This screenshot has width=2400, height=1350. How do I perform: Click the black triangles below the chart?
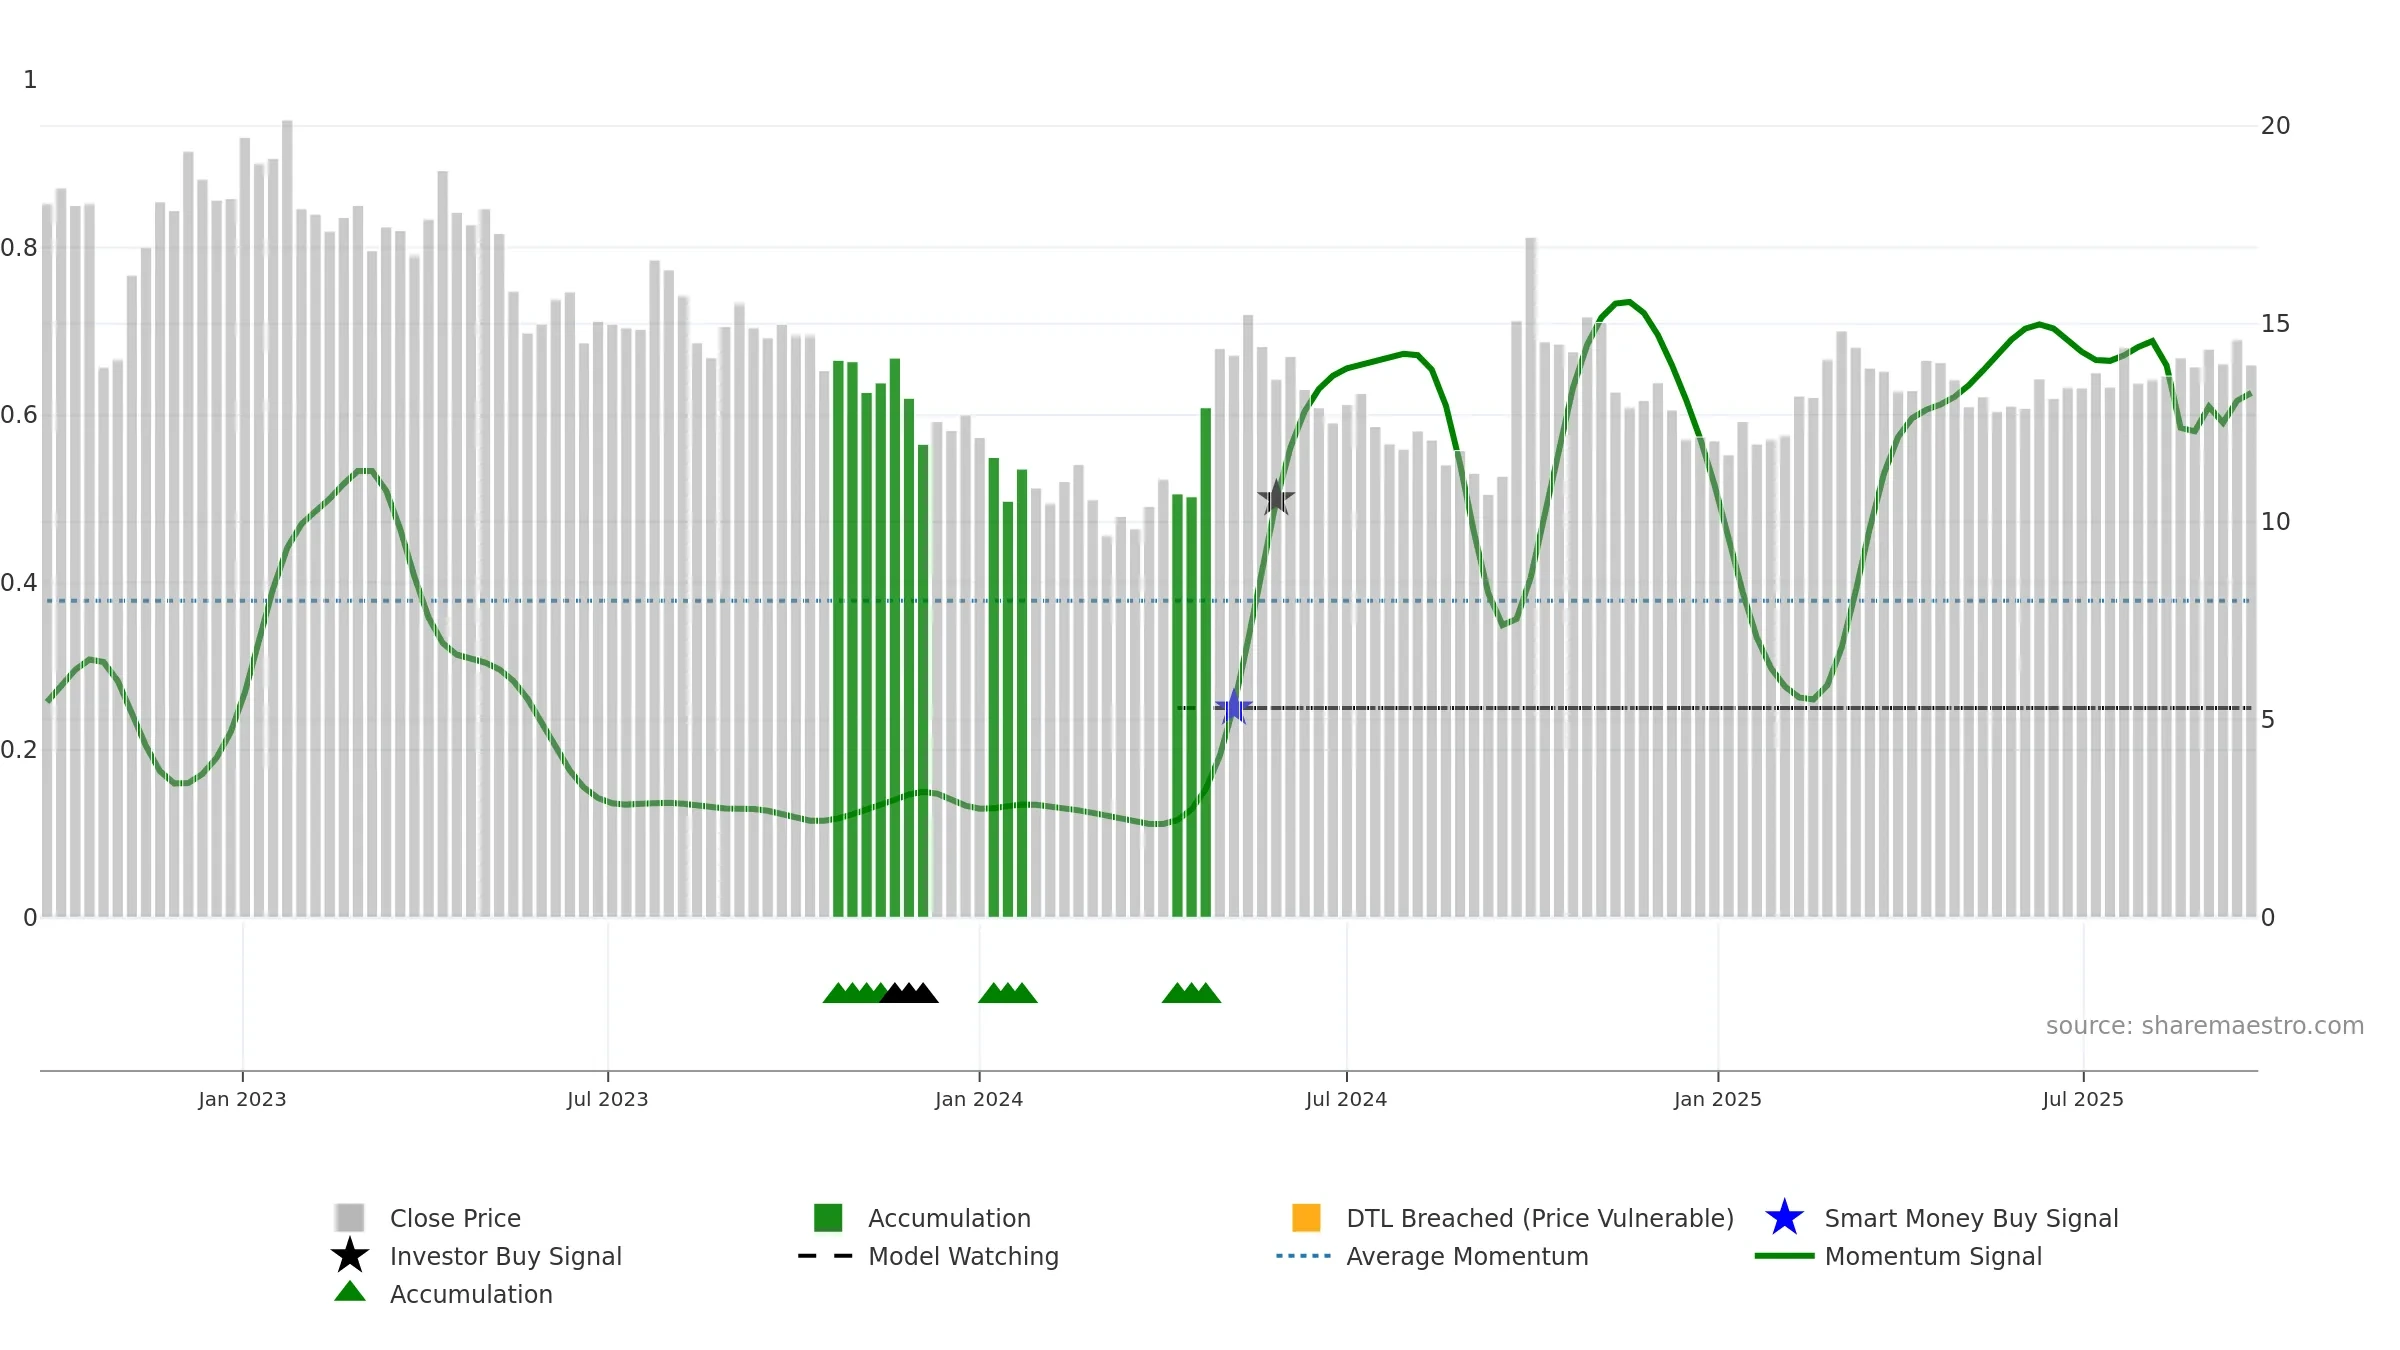point(909,993)
